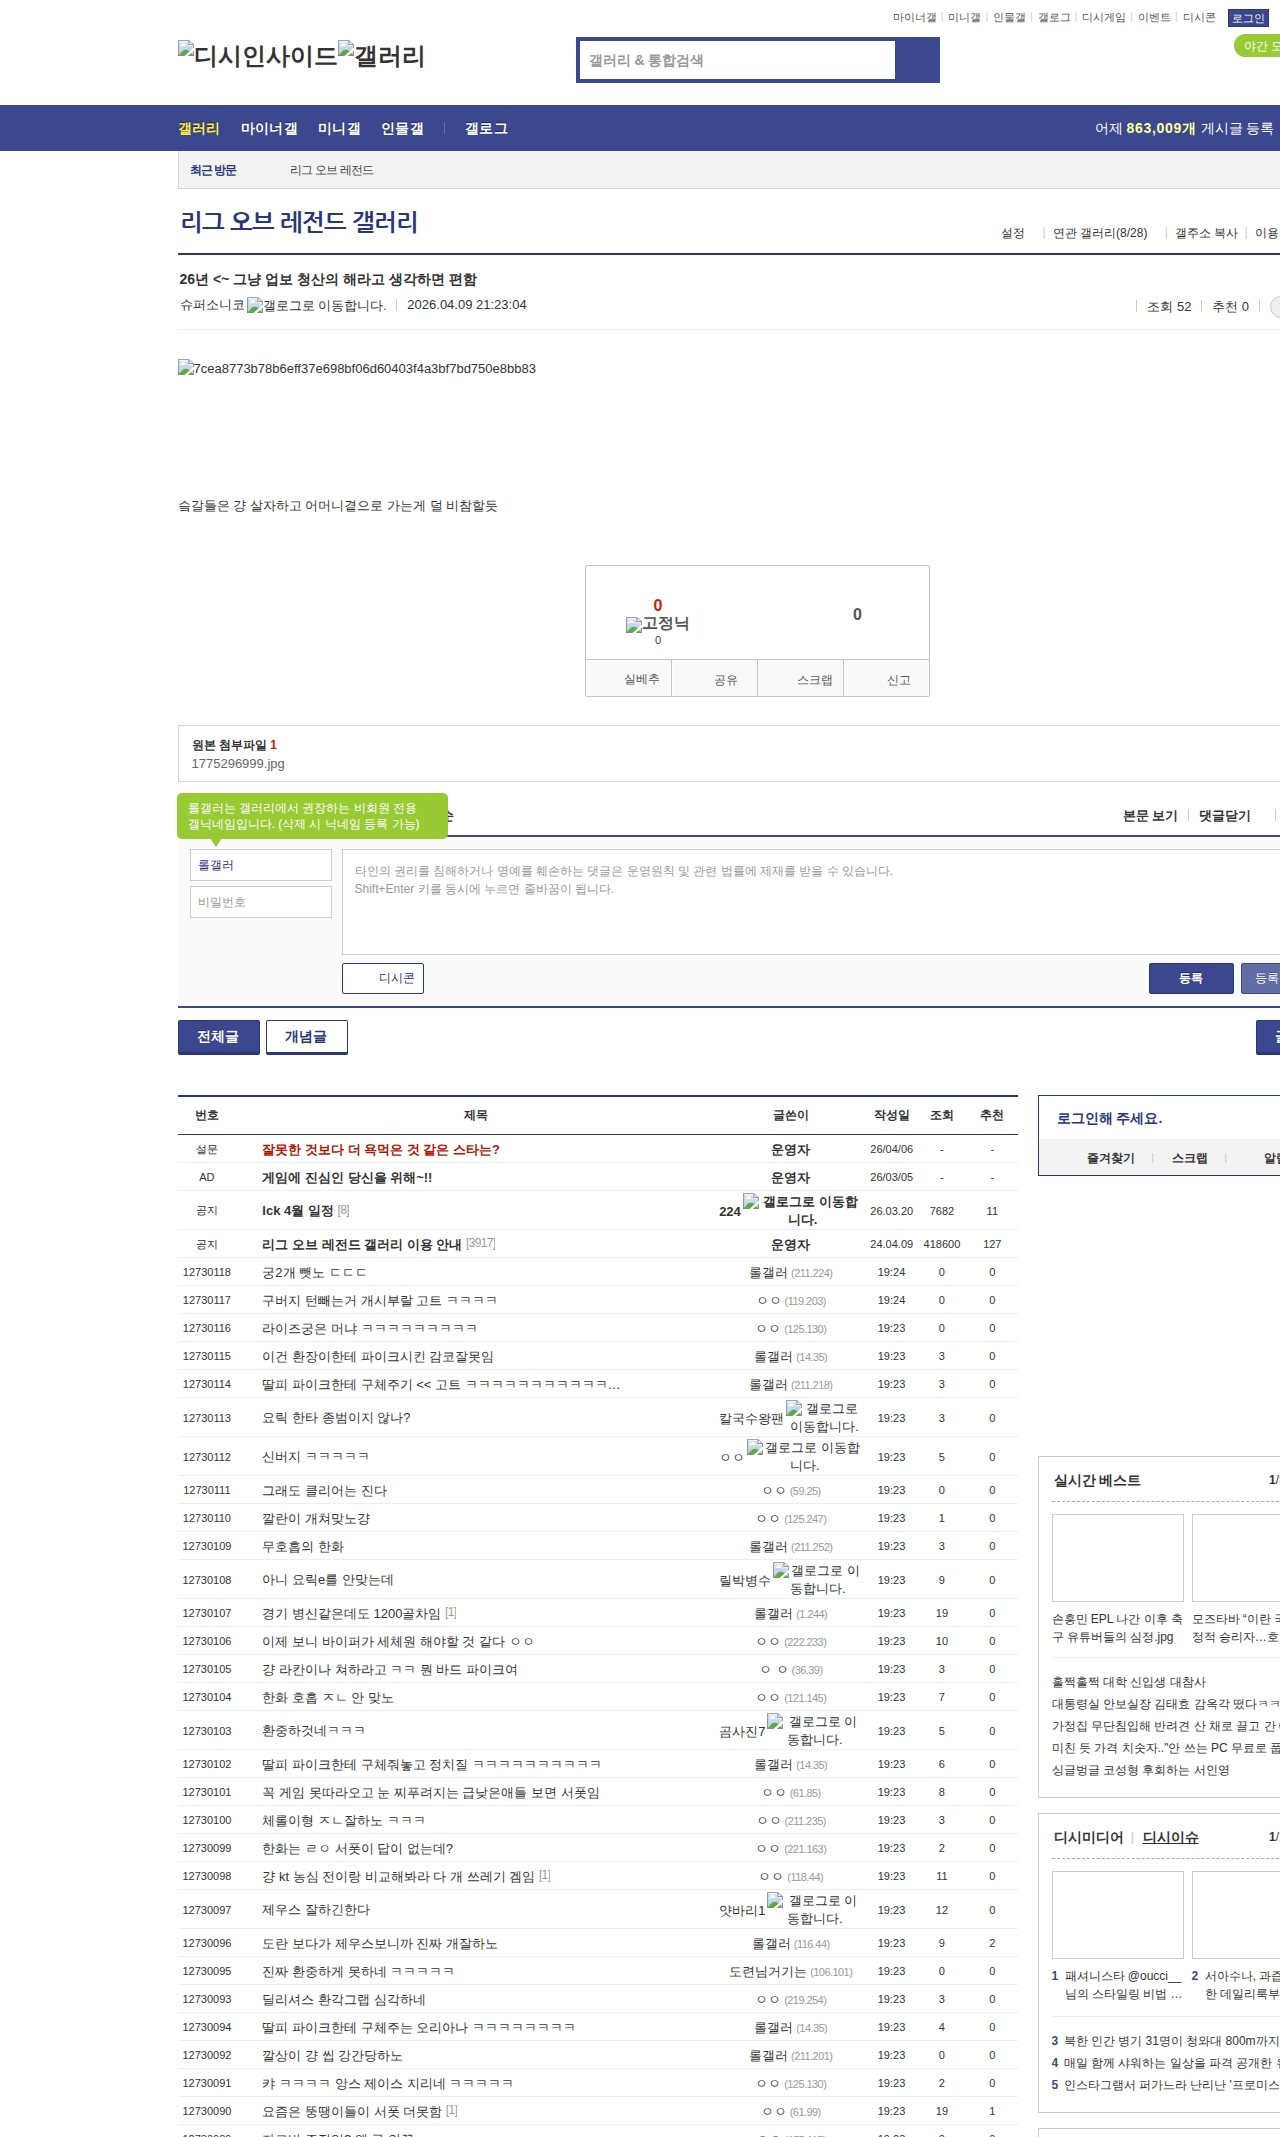Viewport: 1280px width, 2137px height.
Task: Open the broken post image 7cea8773b78b6eff
Action: (357, 369)
